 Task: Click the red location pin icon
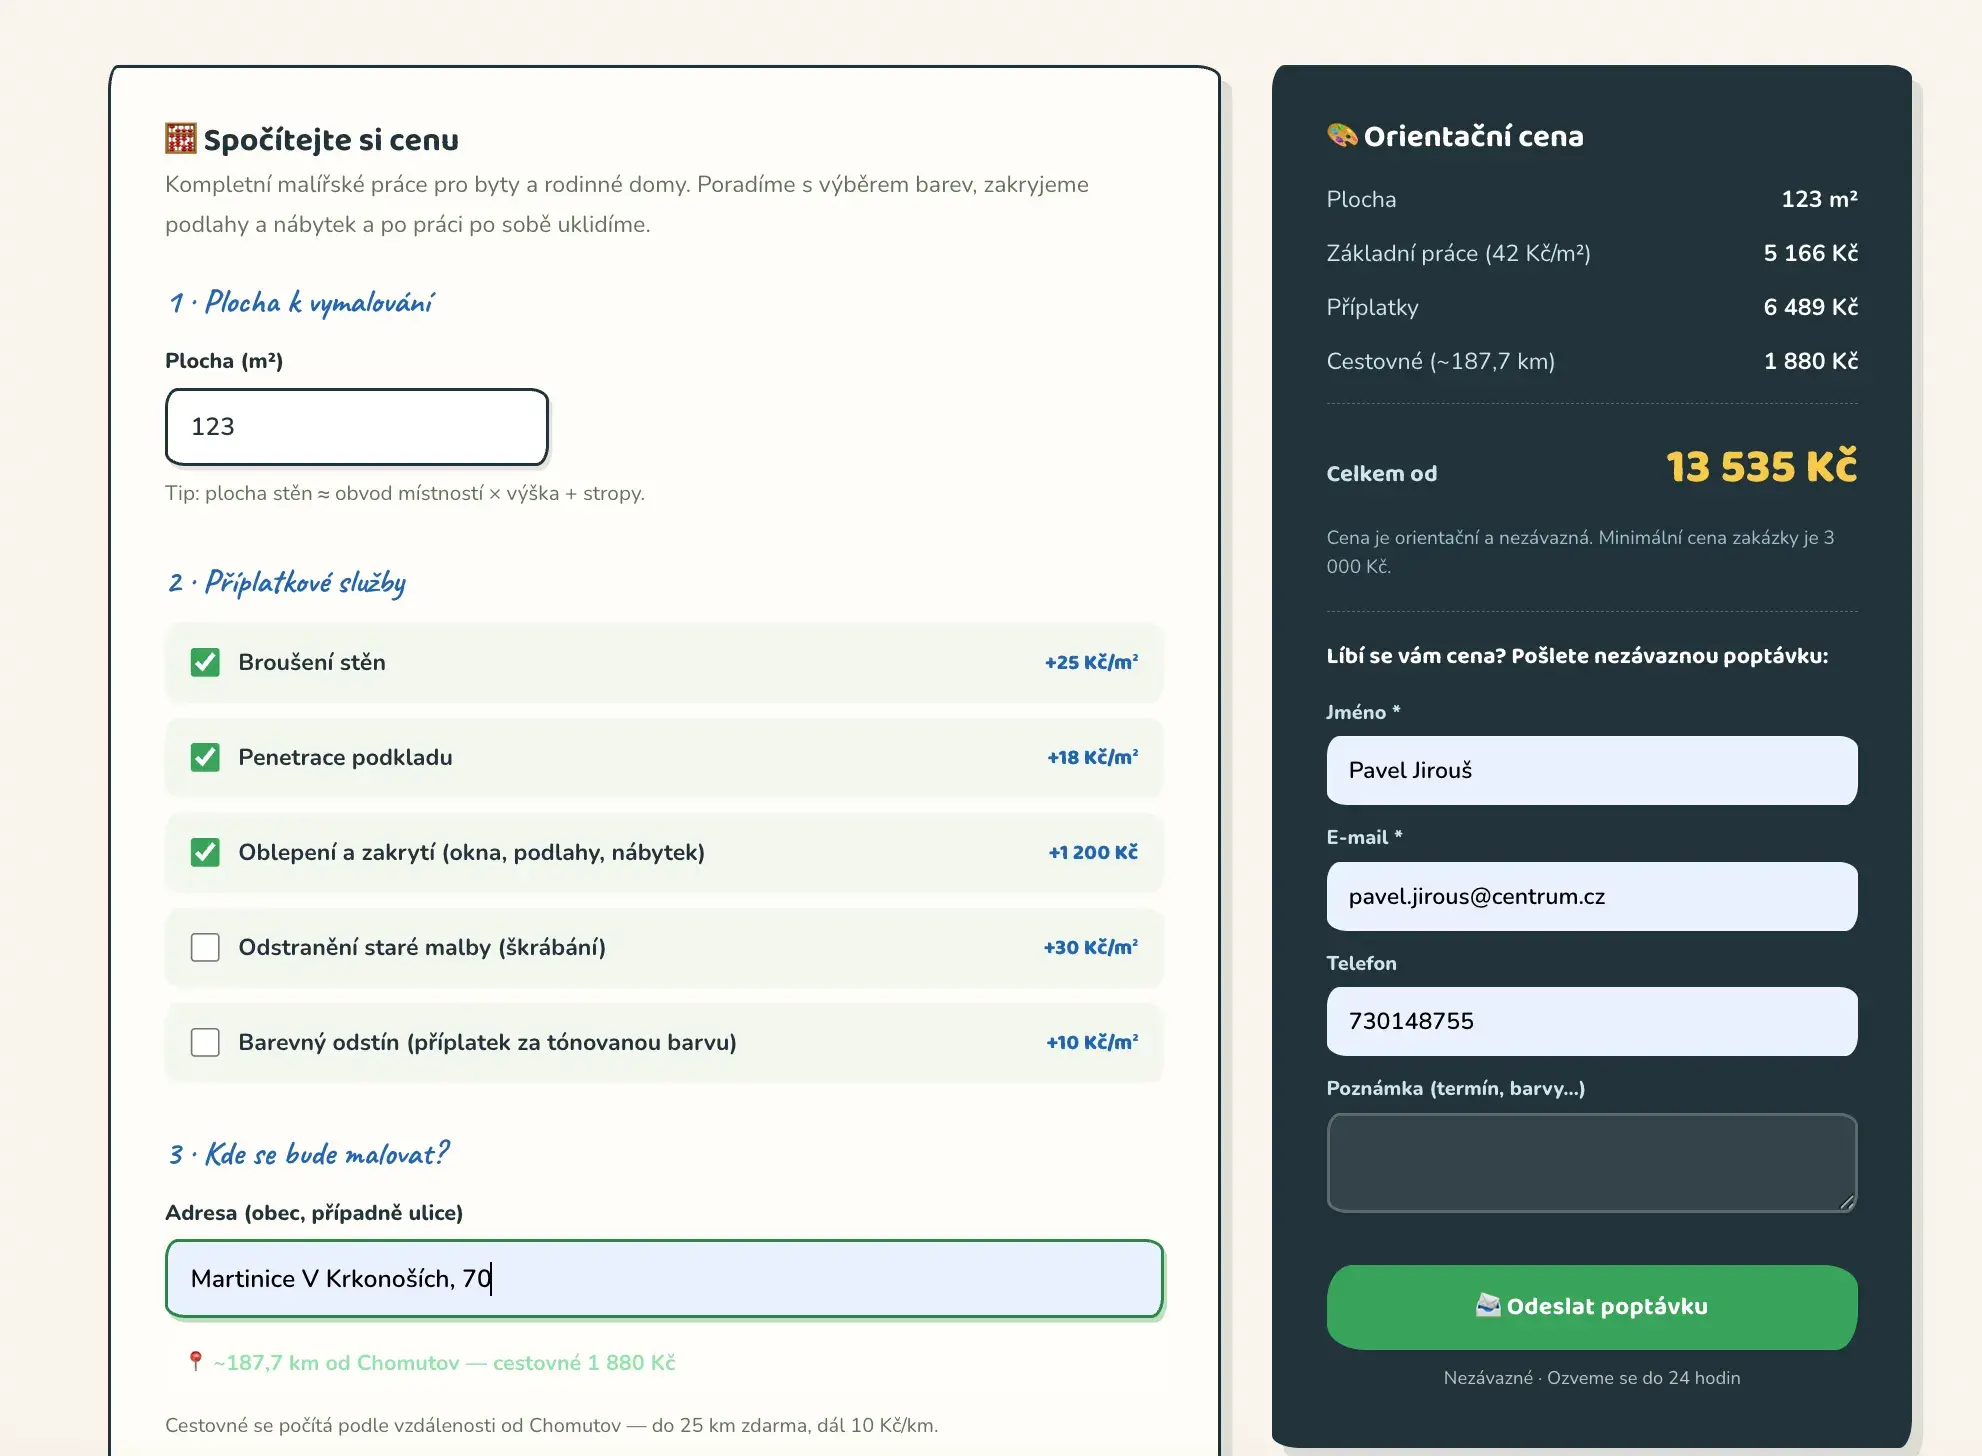[196, 1361]
